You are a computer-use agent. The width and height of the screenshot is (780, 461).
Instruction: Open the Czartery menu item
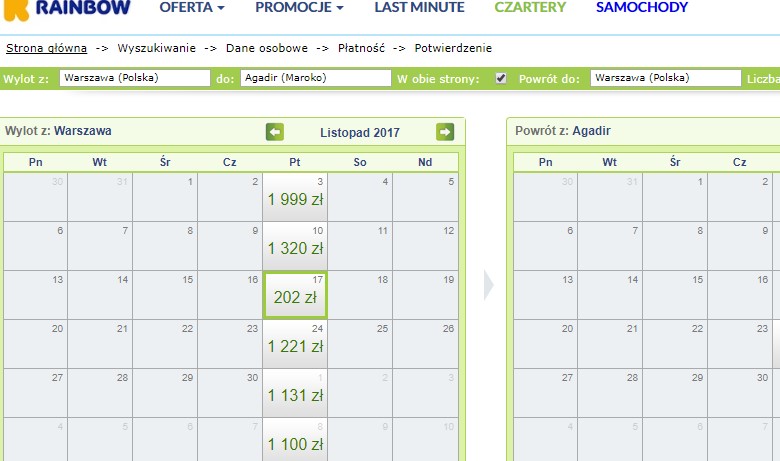pos(530,8)
